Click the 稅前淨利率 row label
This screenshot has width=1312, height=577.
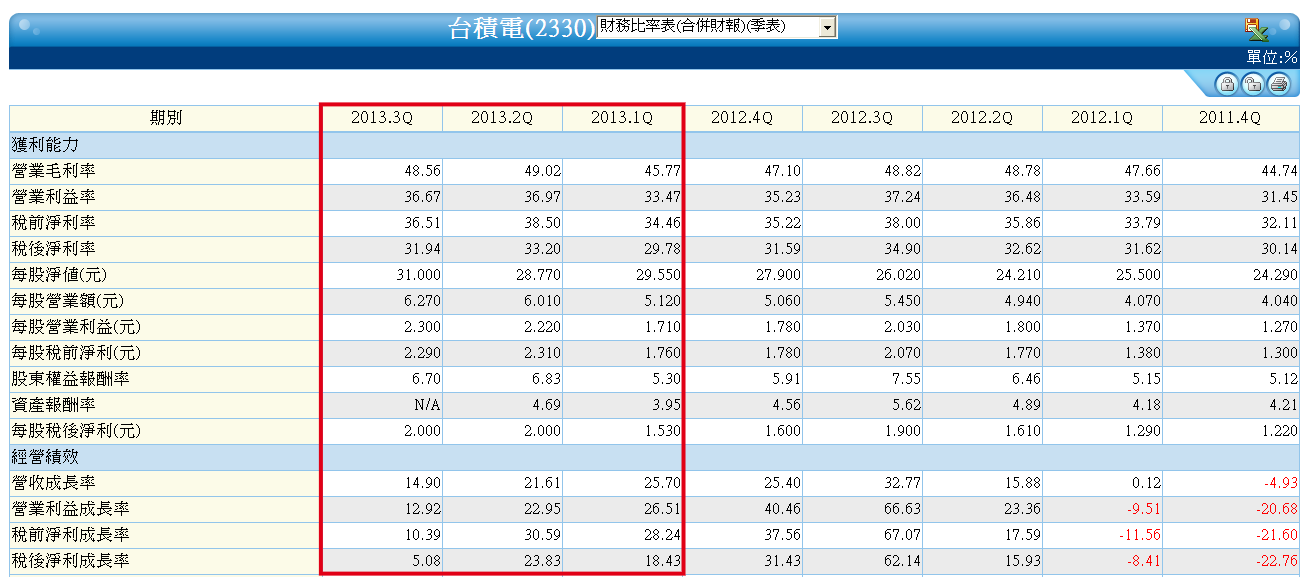[x=52, y=223]
